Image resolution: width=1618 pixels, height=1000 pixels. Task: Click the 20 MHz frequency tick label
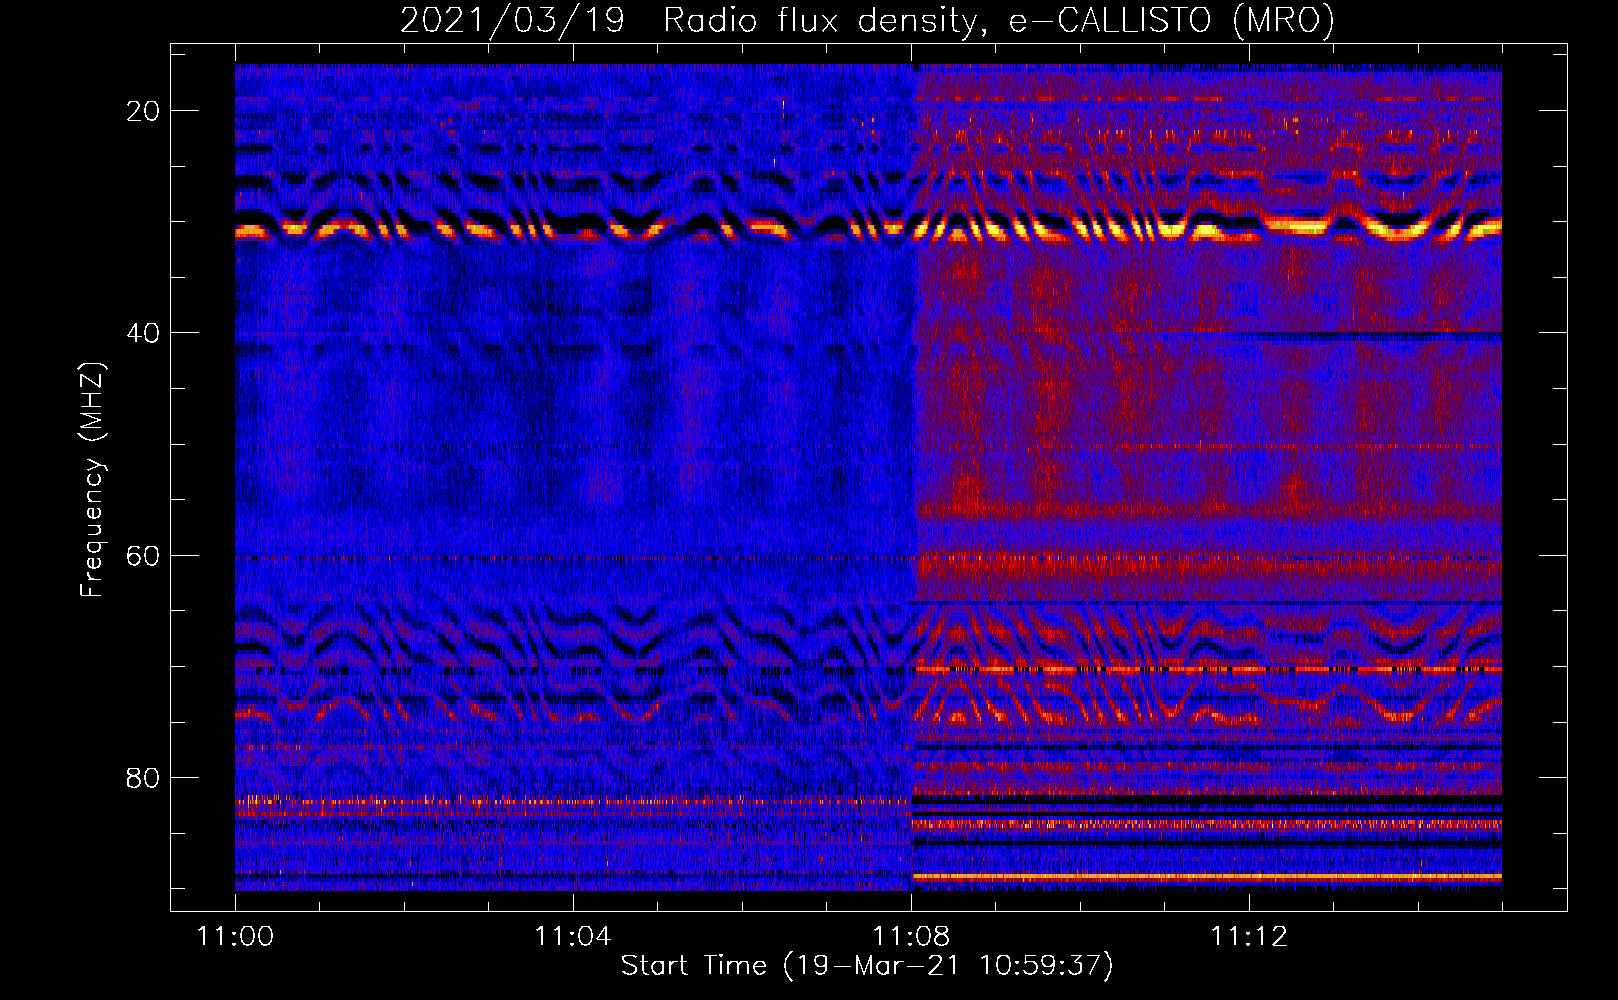[x=144, y=111]
